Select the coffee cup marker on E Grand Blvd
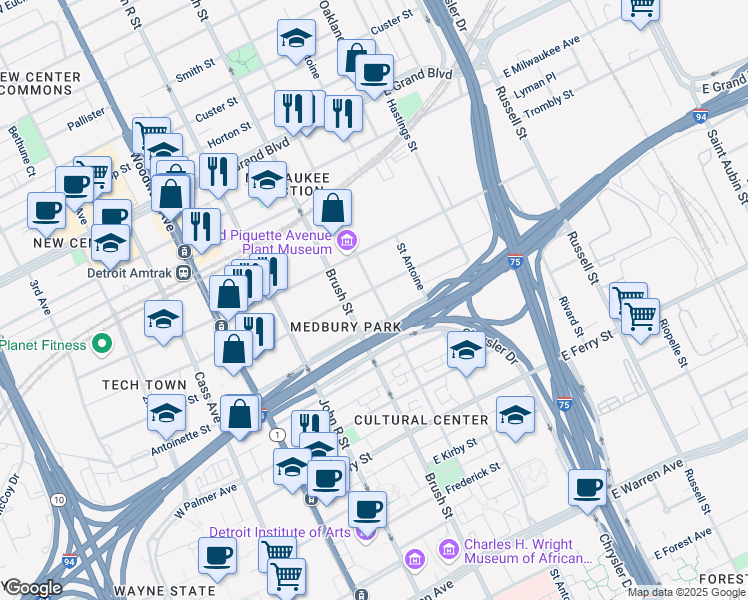 coord(374,74)
